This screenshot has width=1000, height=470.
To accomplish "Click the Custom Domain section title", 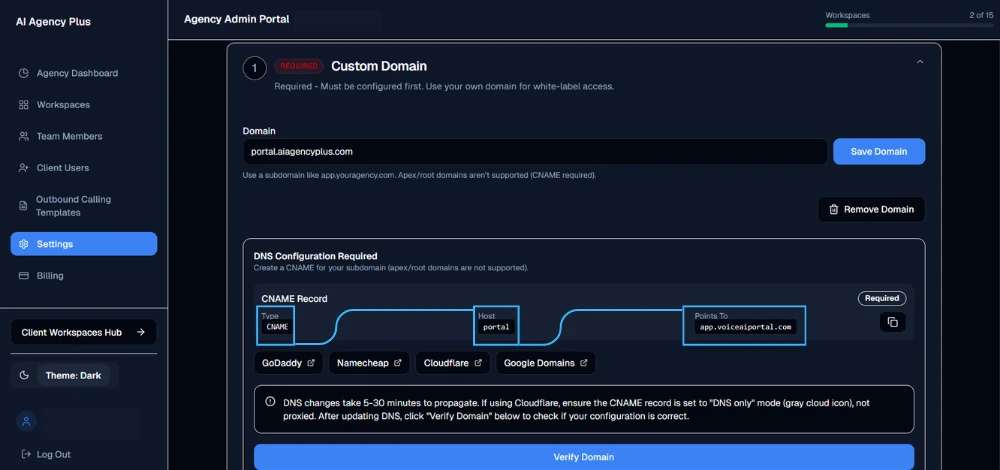I will coord(379,66).
